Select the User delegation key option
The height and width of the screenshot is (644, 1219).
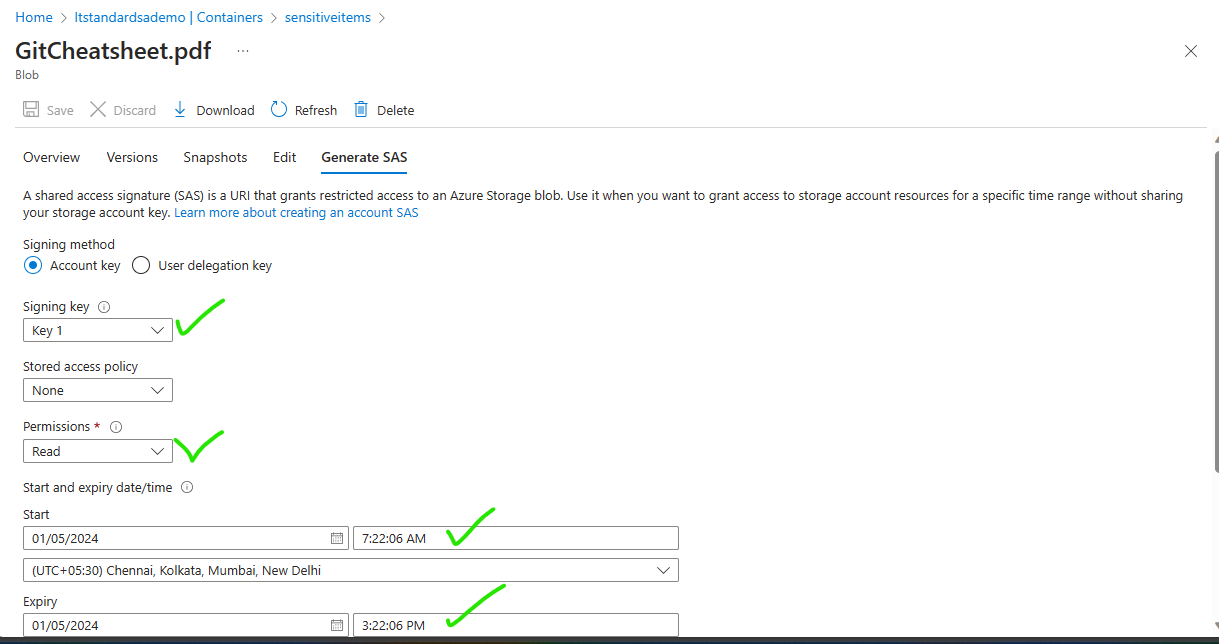click(x=141, y=265)
